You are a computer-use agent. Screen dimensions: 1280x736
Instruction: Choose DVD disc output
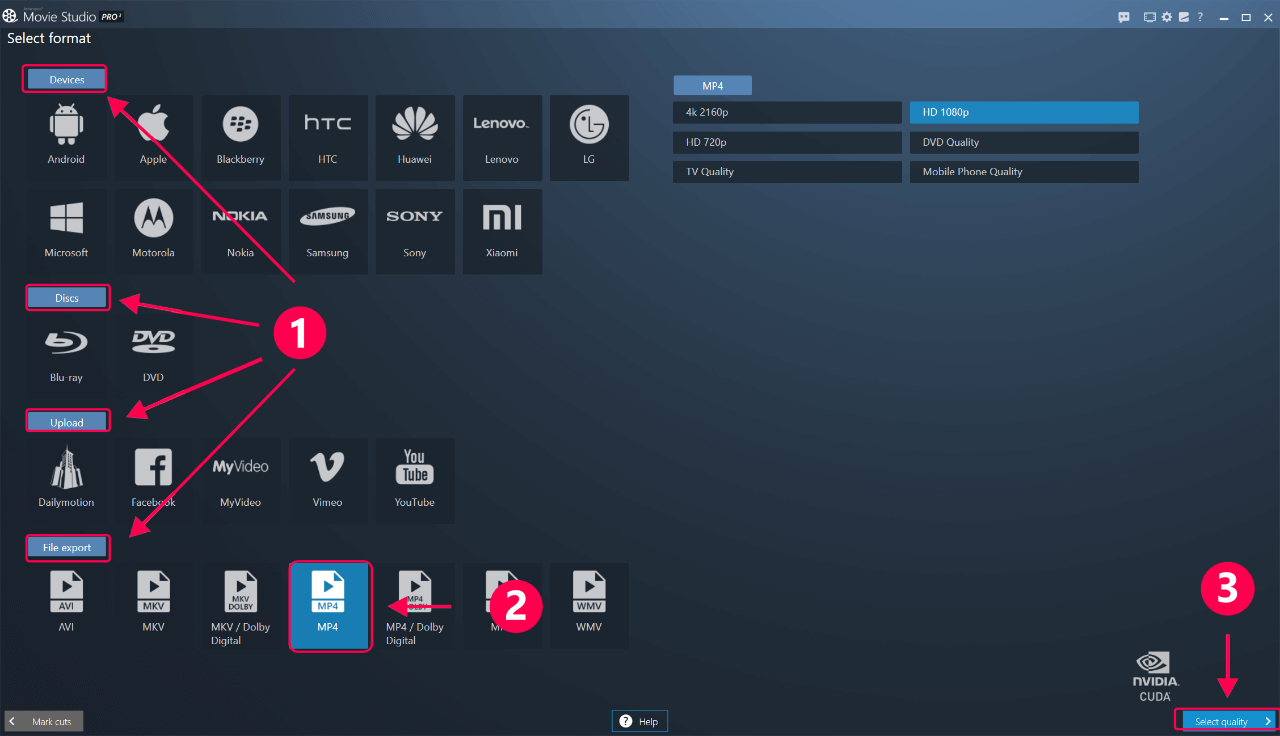153,356
